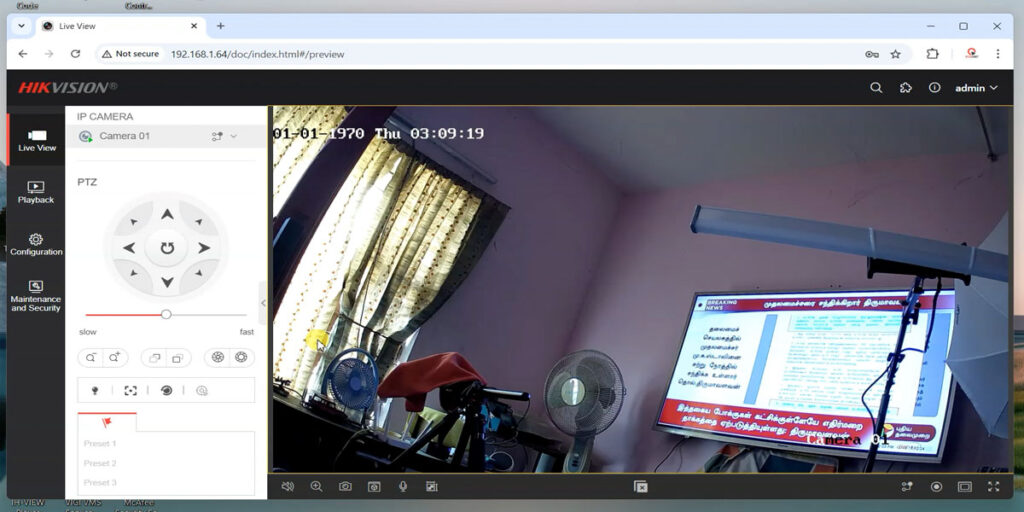Click the zoom in lens button
Screen dimensions: 1024x512
click(x=116, y=358)
